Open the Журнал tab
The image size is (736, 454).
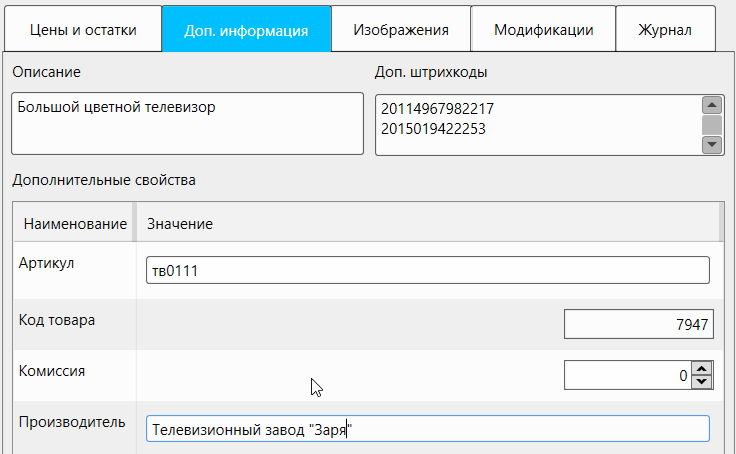click(x=665, y=30)
